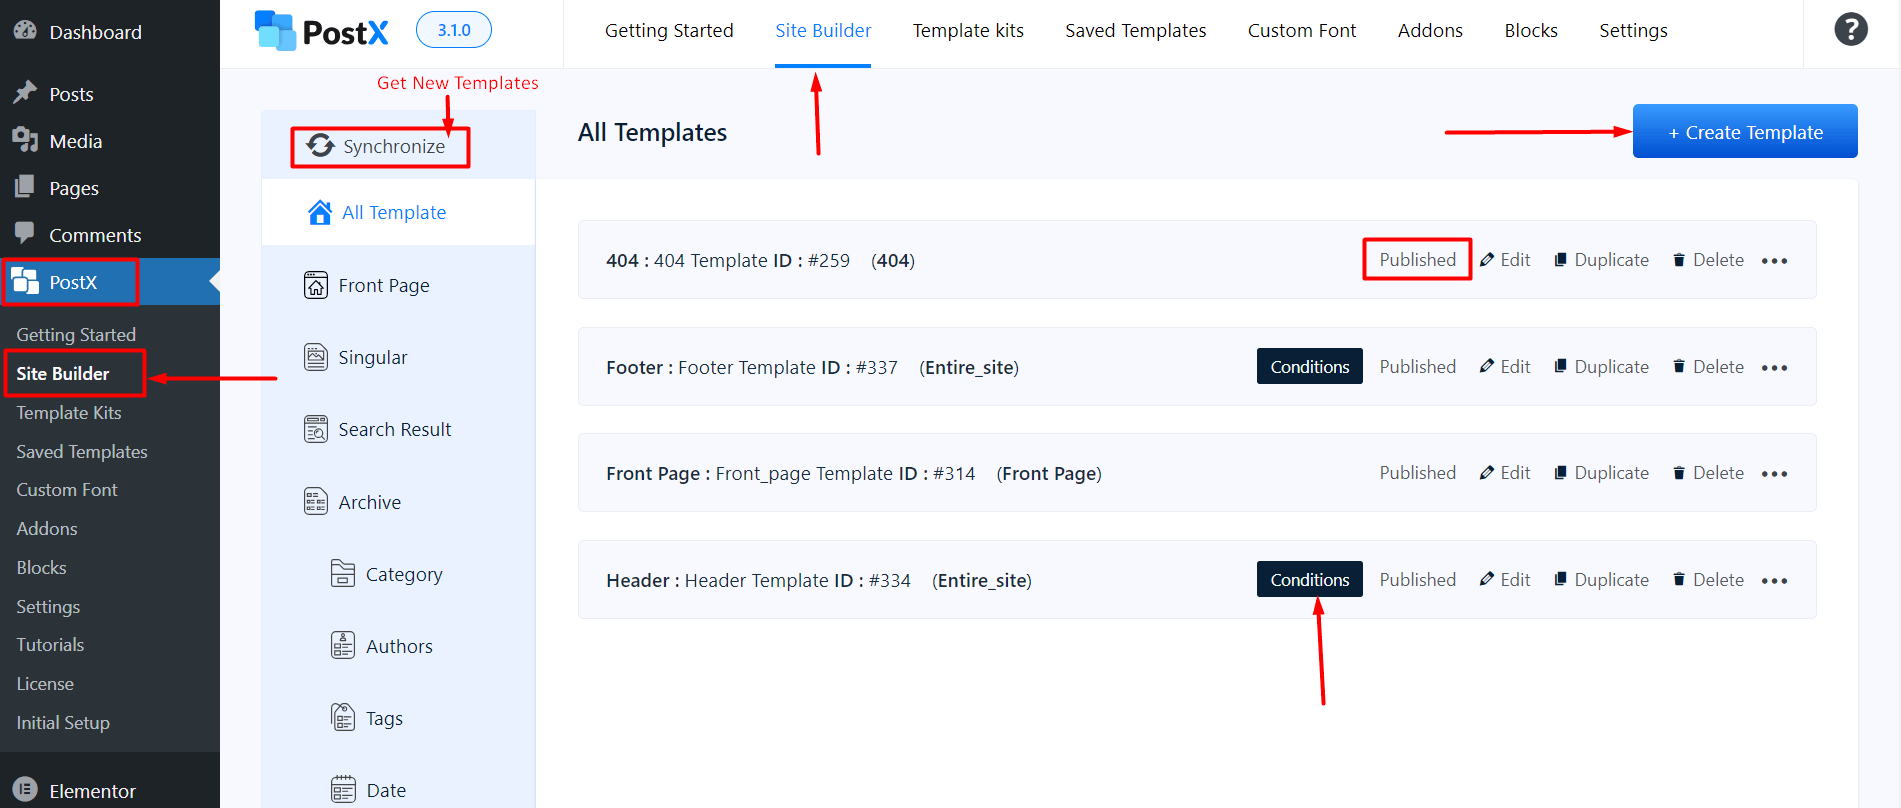Open Template Kits in WordPress submenu
1901x808 pixels.
(x=69, y=412)
